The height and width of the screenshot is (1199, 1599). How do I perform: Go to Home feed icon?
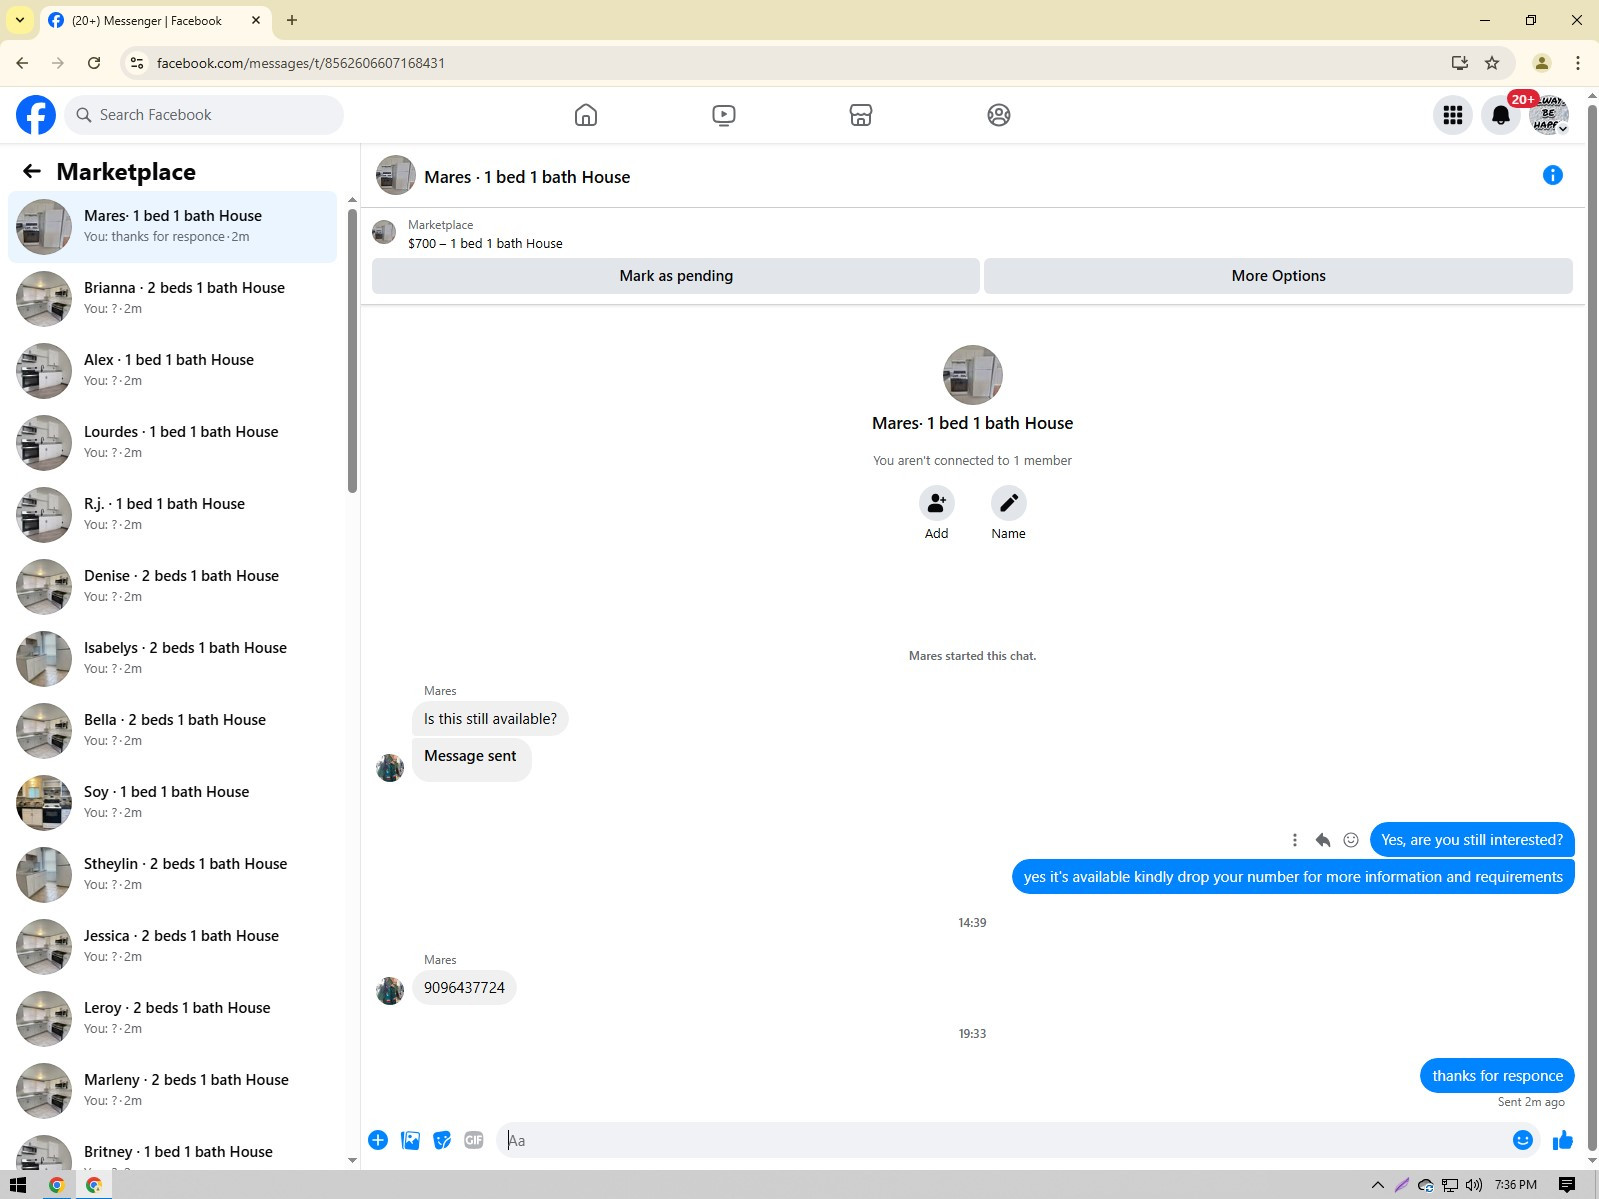tap(586, 115)
